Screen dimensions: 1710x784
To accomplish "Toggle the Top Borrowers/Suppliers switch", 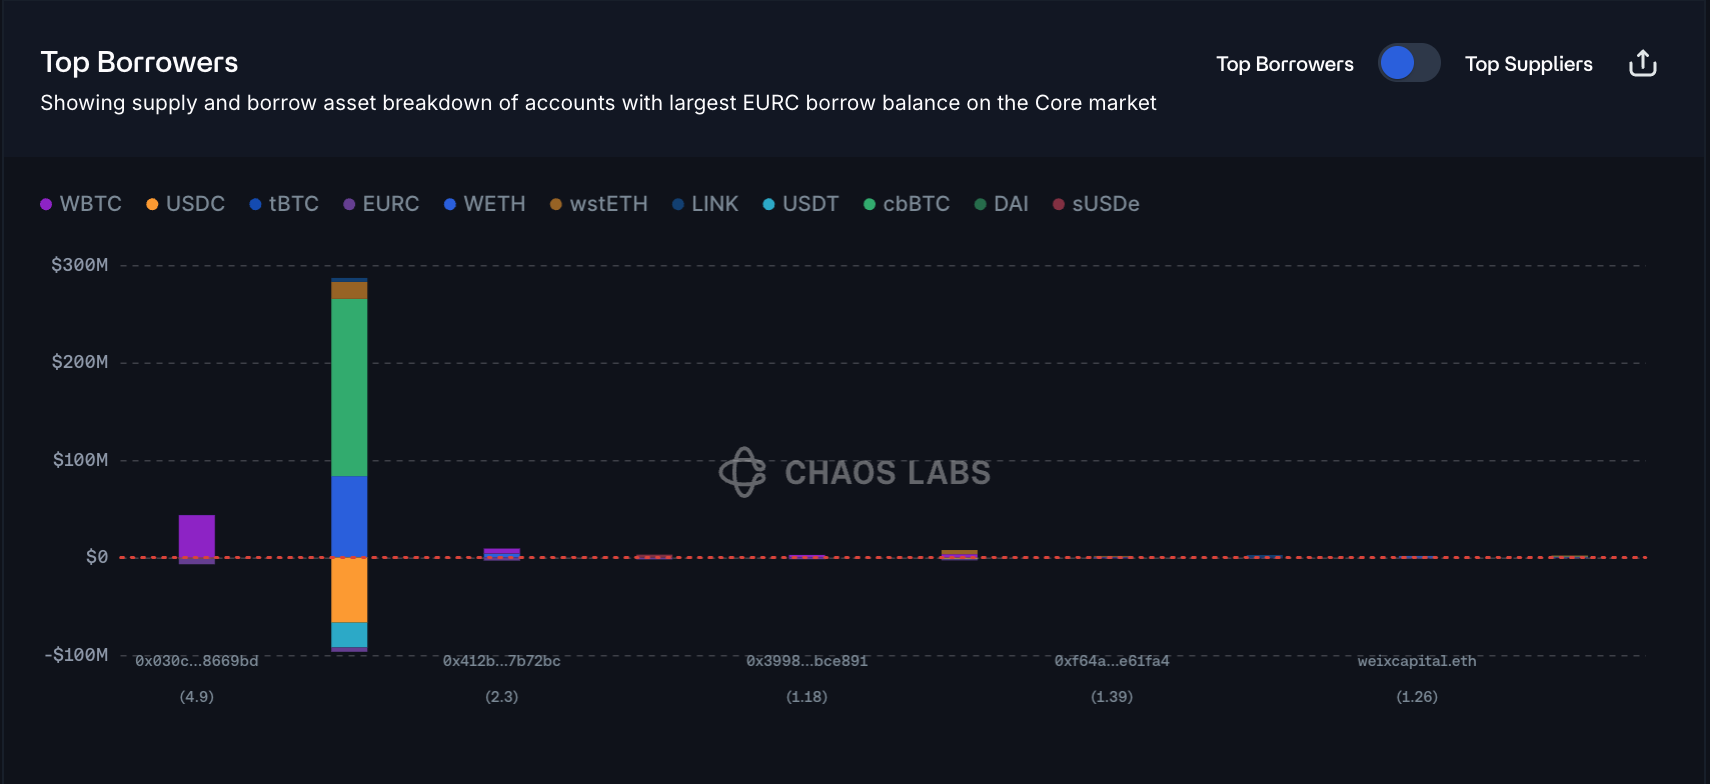I will 1409,63.
